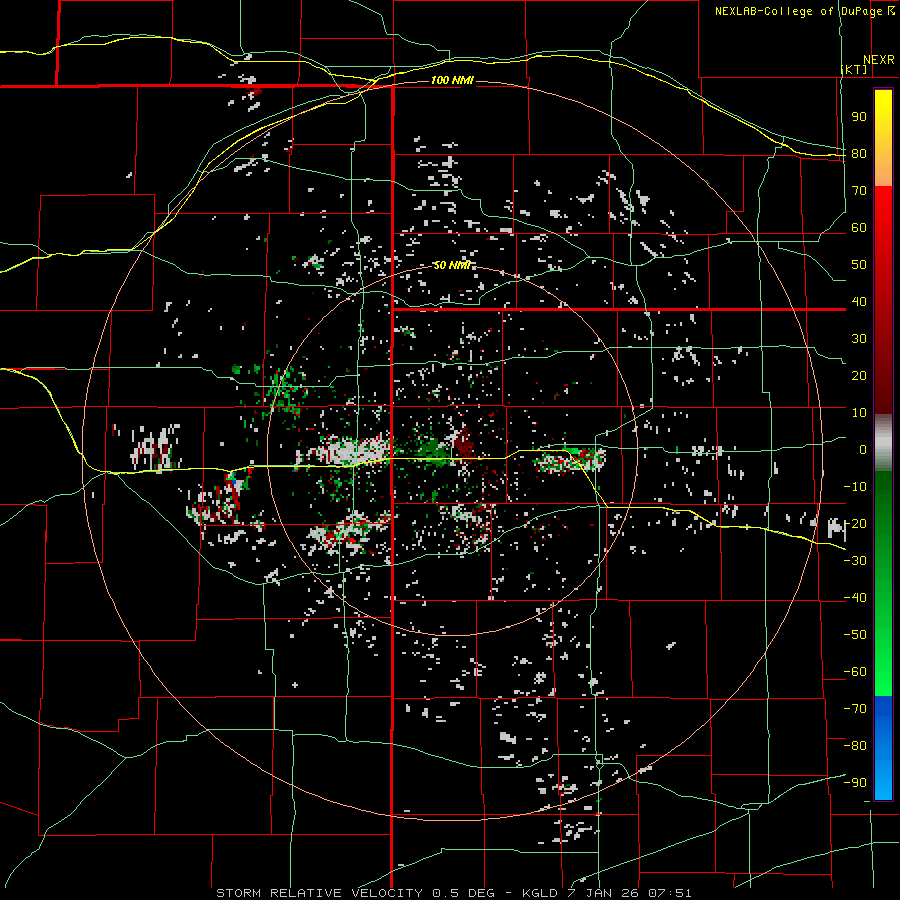The height and width of the screenshot is (900, 900).
Task: Click the -30 value on the velocity scale
Action: pyautogui.click(x=855, y=561)
